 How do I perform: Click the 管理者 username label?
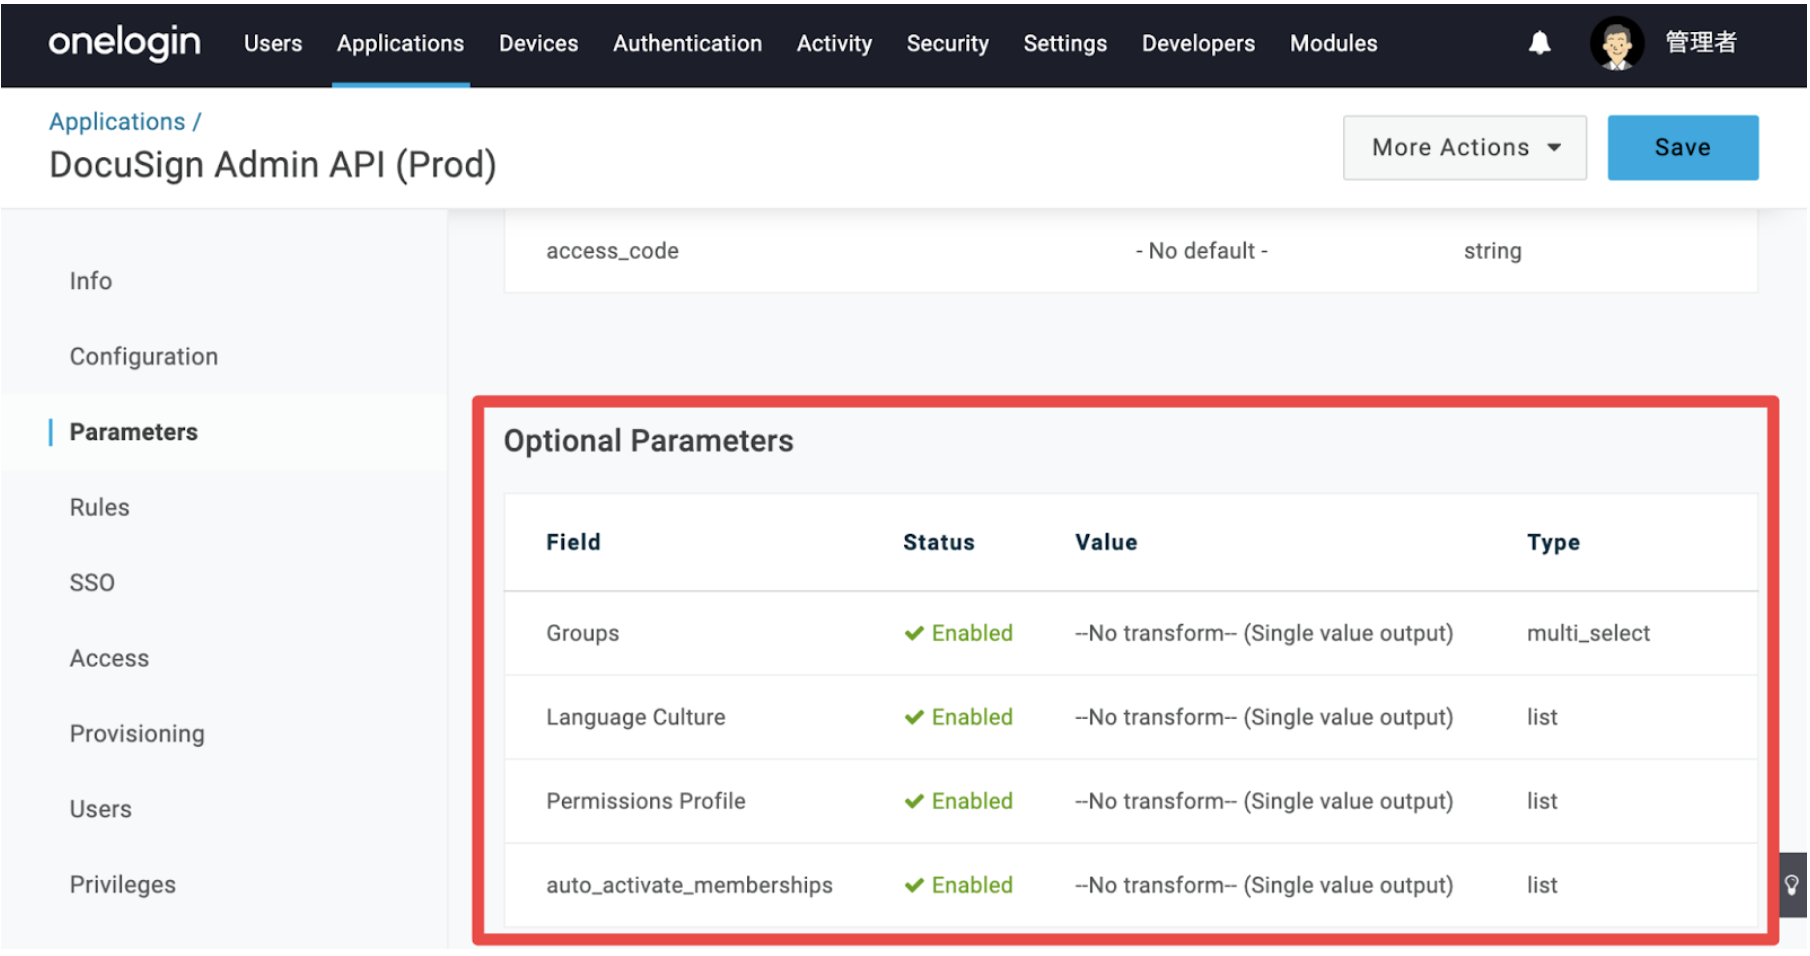tap(1701, 42)
